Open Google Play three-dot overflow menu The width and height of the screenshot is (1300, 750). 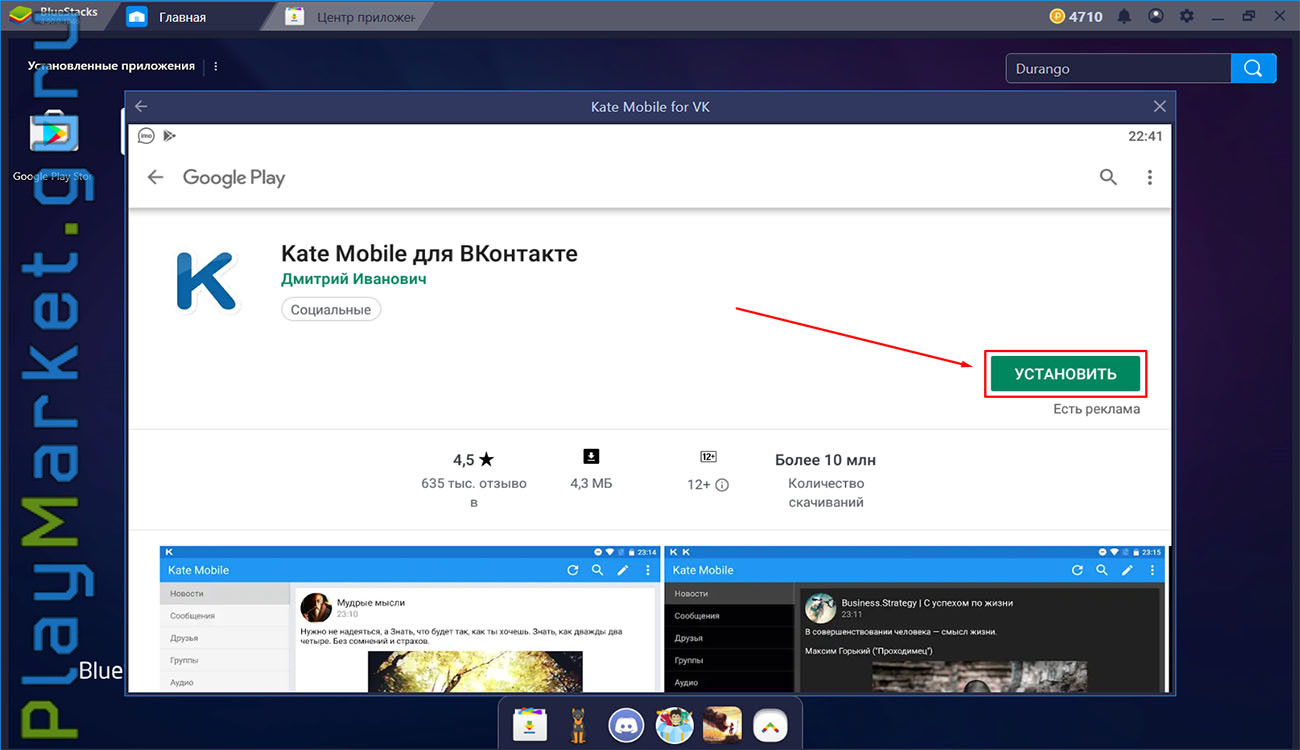pyautogui.click(x=1150, y=177)
